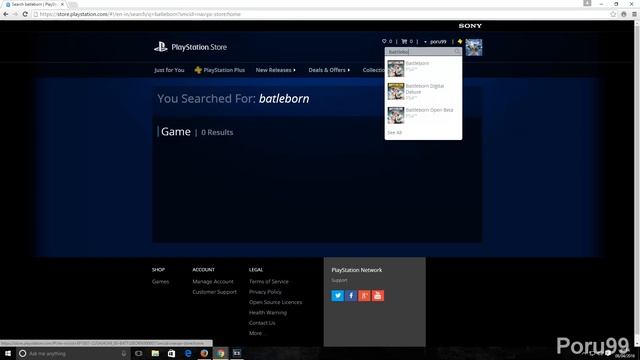Open Manage Account footer link
The height and width of the screenshot is (360, 640).
point(213,282)
